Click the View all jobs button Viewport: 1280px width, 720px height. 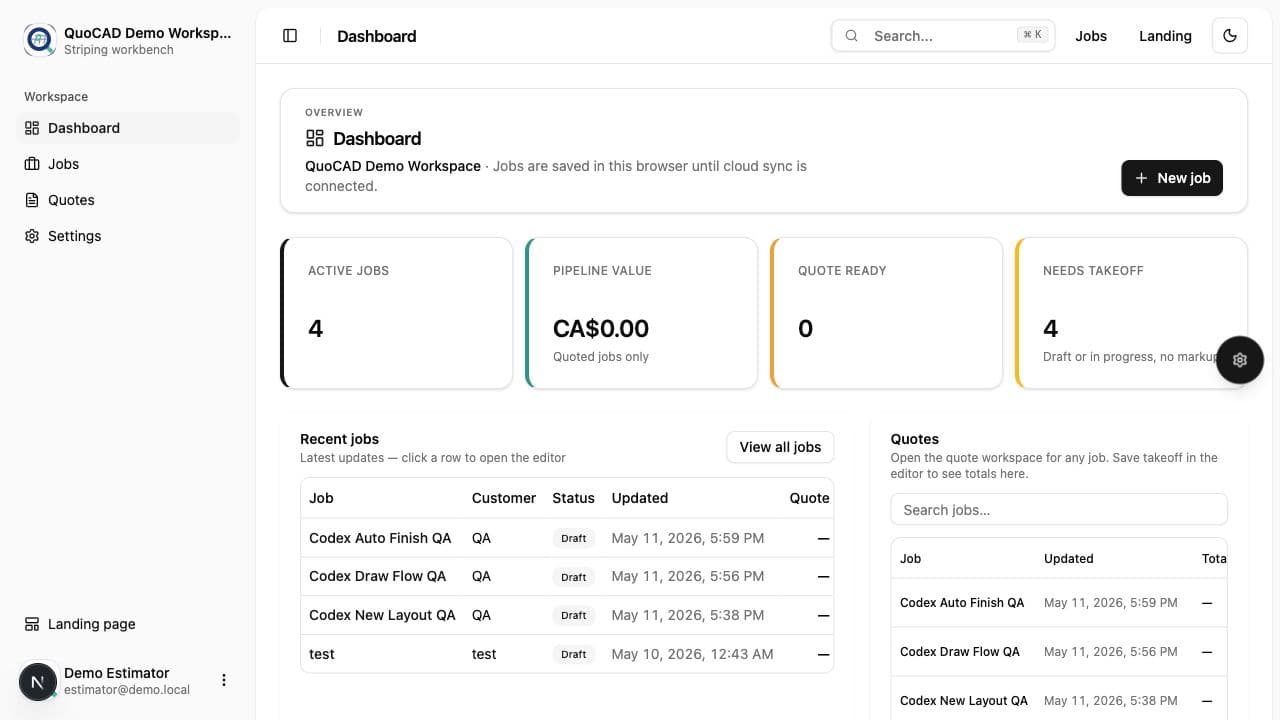tap(780, 447)
